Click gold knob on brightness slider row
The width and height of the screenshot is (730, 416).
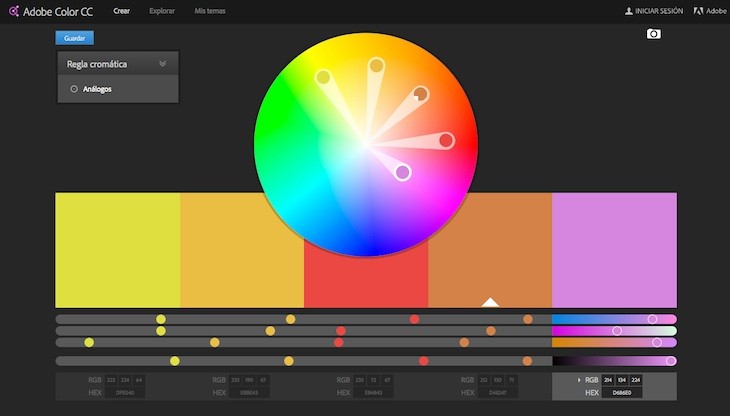click(289, 361)
